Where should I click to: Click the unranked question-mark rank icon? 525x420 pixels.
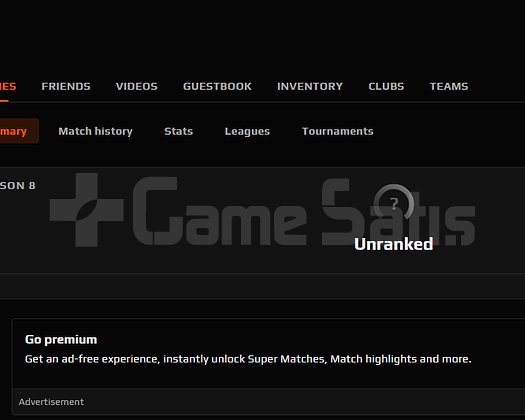pyautogui.click(x=394, y=203)
